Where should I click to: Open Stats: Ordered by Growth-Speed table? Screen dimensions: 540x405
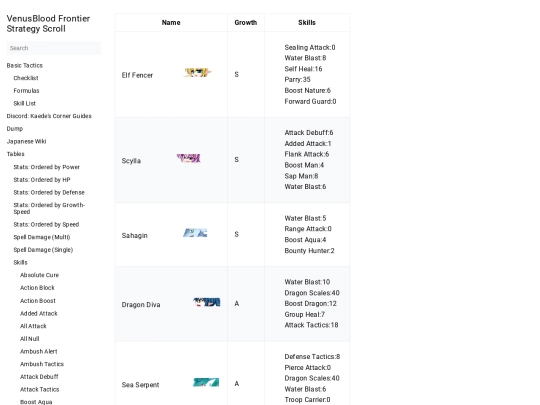point(49,208)
